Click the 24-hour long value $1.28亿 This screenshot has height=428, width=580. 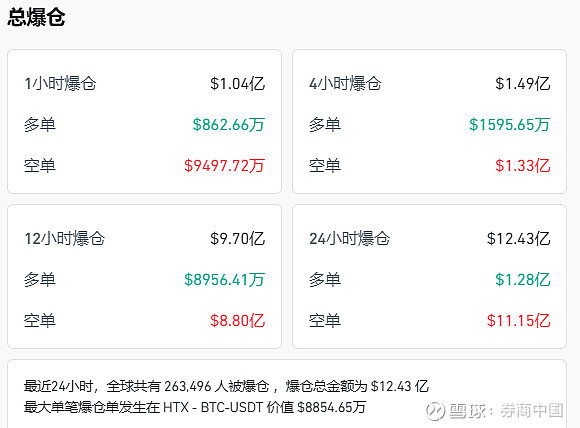523,280
